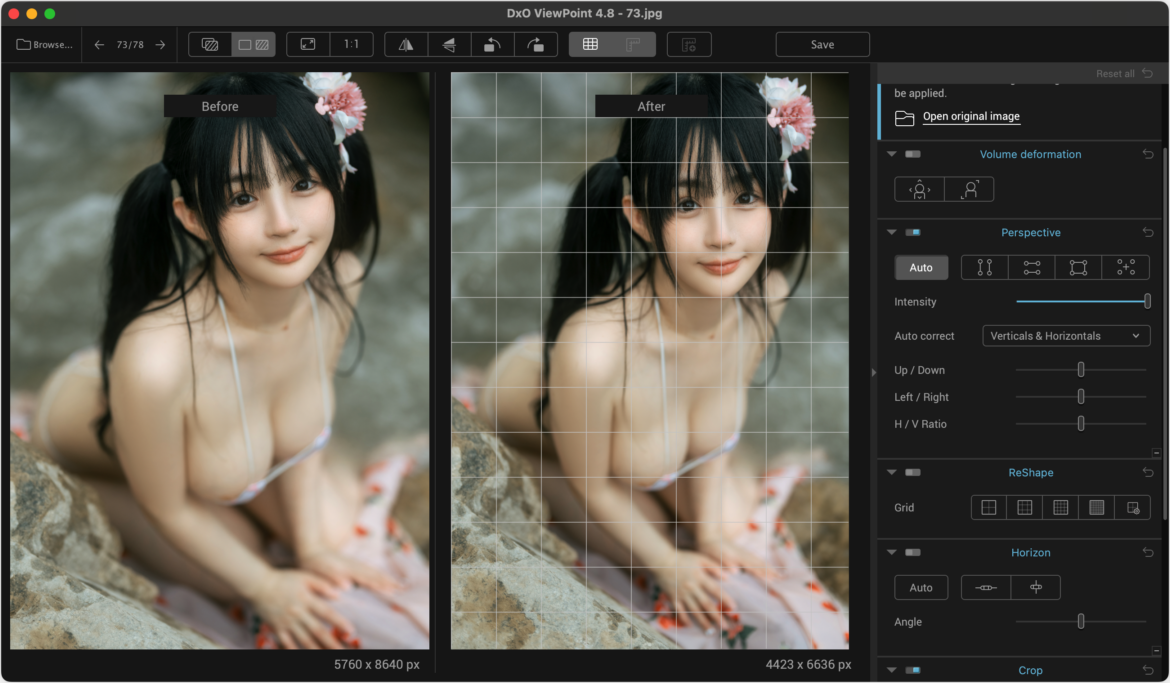Choose the force horizontal parallels perspective tool
This screenshot has width=1170, height=683.
(1032, 267)
